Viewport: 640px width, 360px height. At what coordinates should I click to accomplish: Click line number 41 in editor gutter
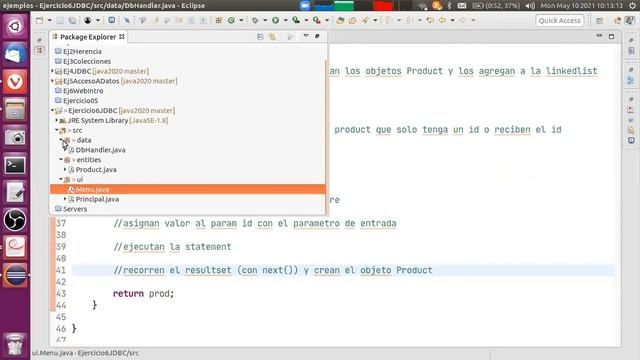pyautogui.click(x=61, y=270)
